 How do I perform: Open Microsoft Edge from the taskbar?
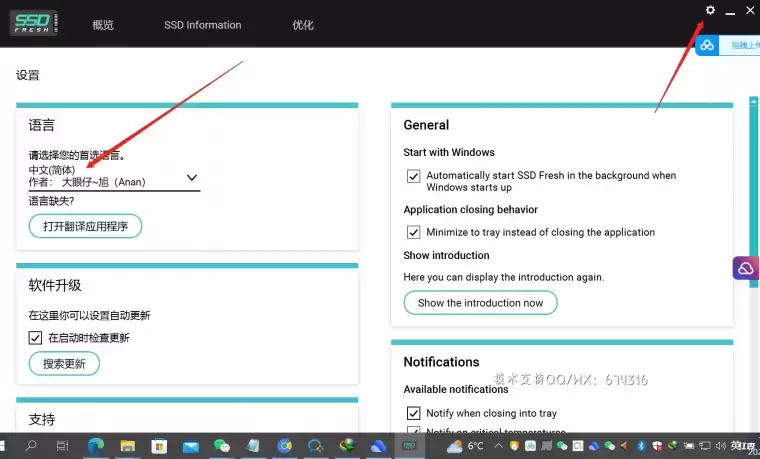pyautogui.click(x=96, y=446)
